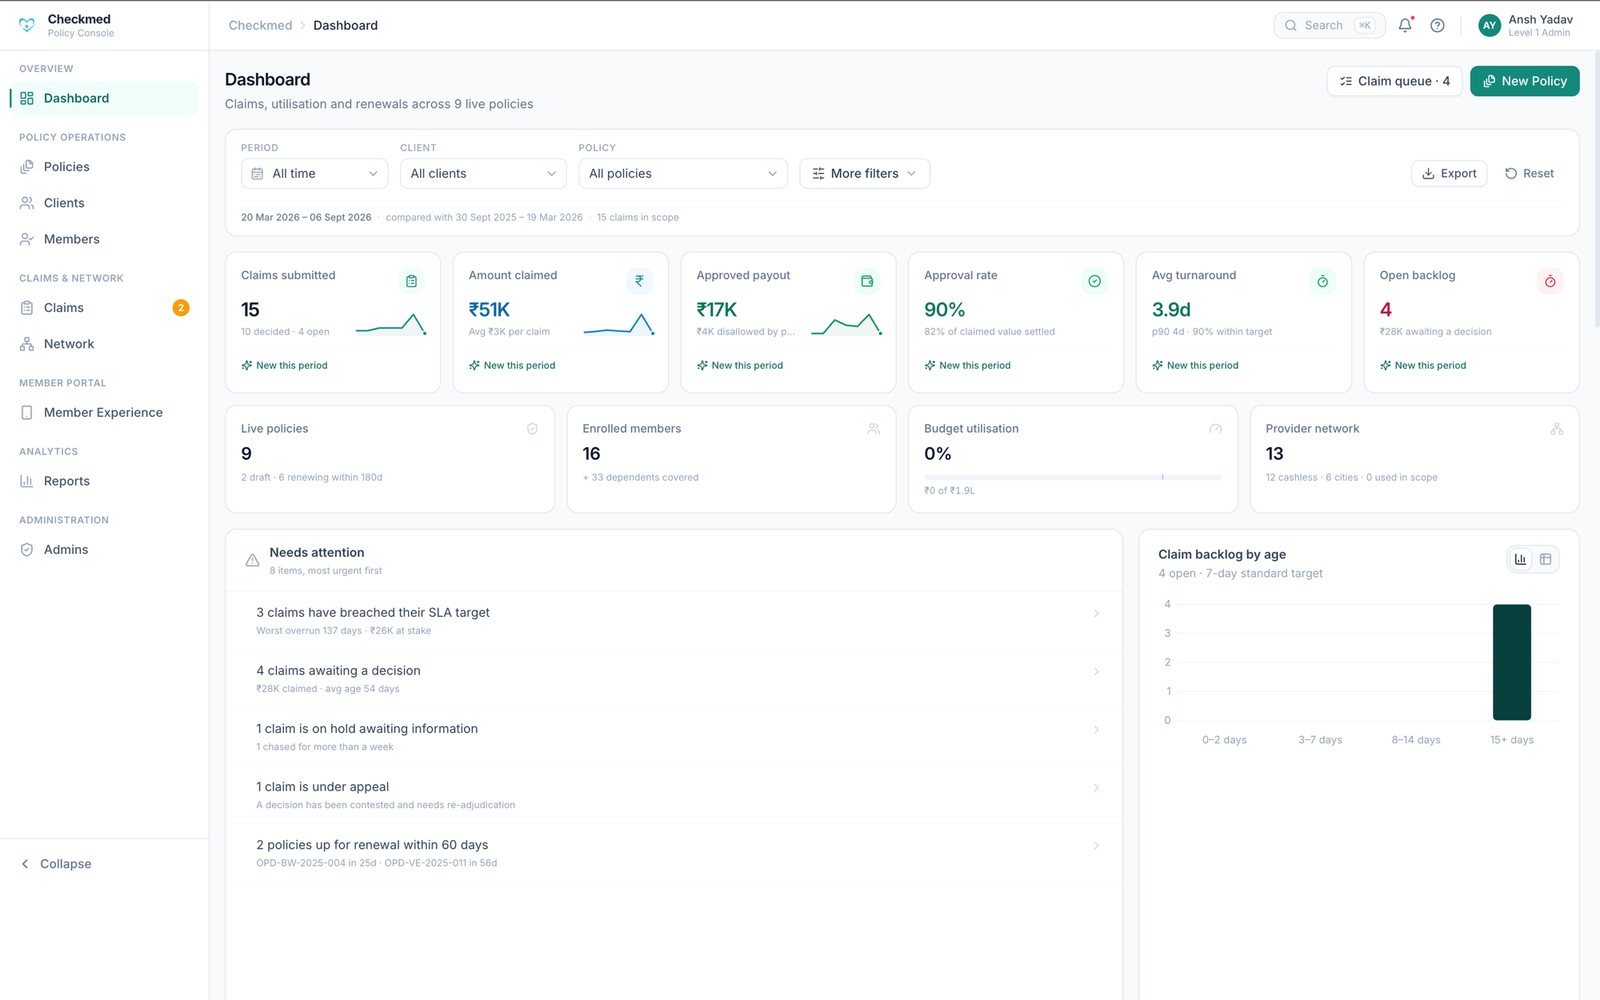1600x1000 pixels.
Task: Go to Dashboard in the sidebar
Action: (x=104, y=98)
